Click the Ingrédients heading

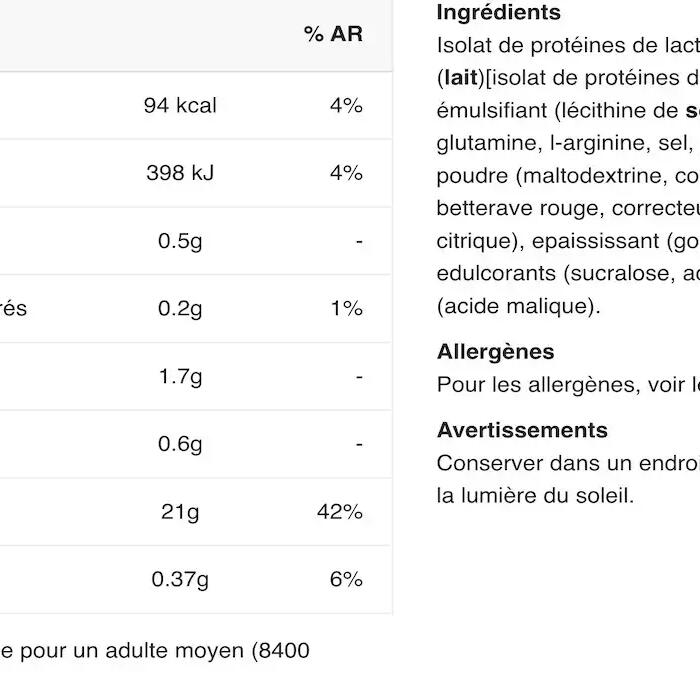pyautogui.click(x=498, y=13)
